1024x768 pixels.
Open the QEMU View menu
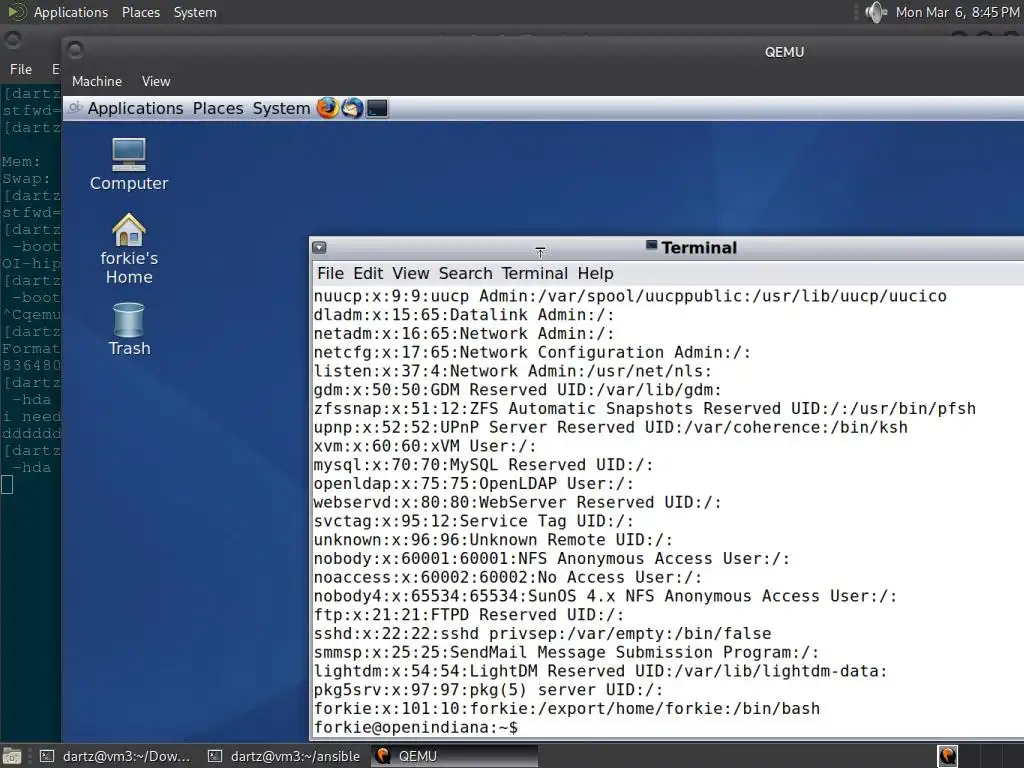[x=156, y=81]
